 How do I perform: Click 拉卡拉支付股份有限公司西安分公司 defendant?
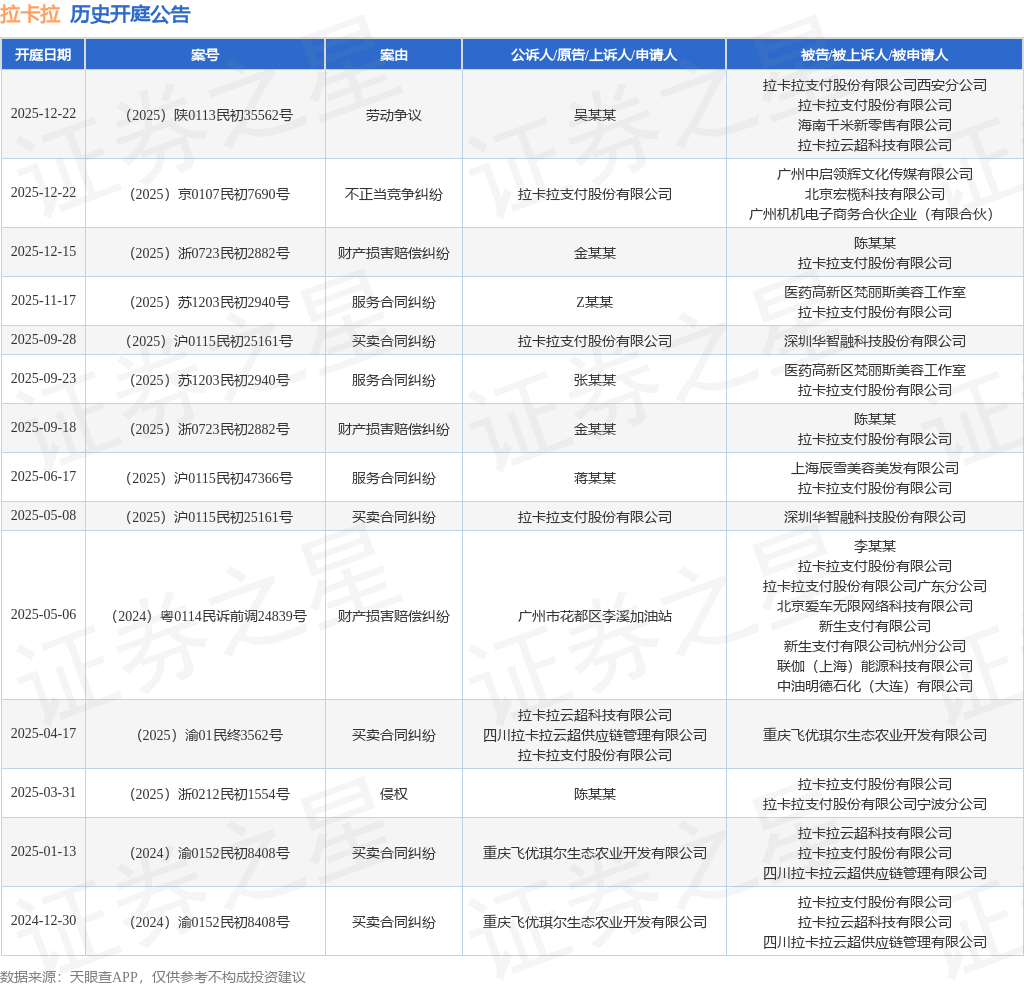874,85
